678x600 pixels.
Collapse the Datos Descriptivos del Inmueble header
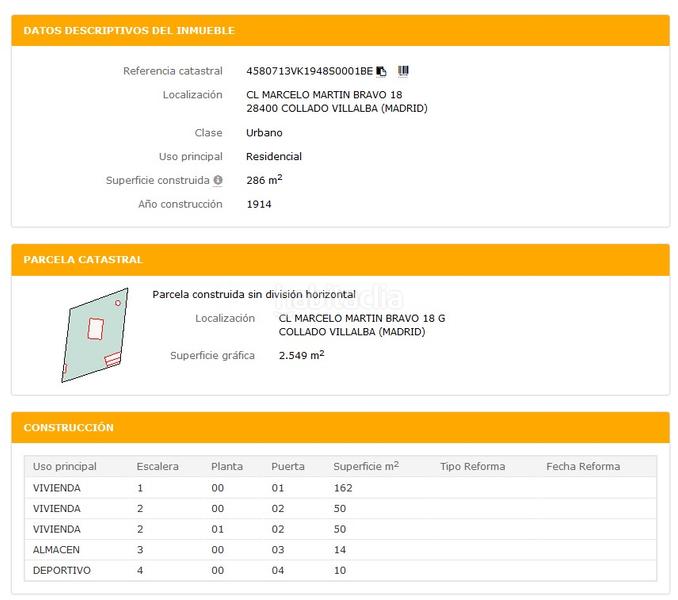point(340,31)
